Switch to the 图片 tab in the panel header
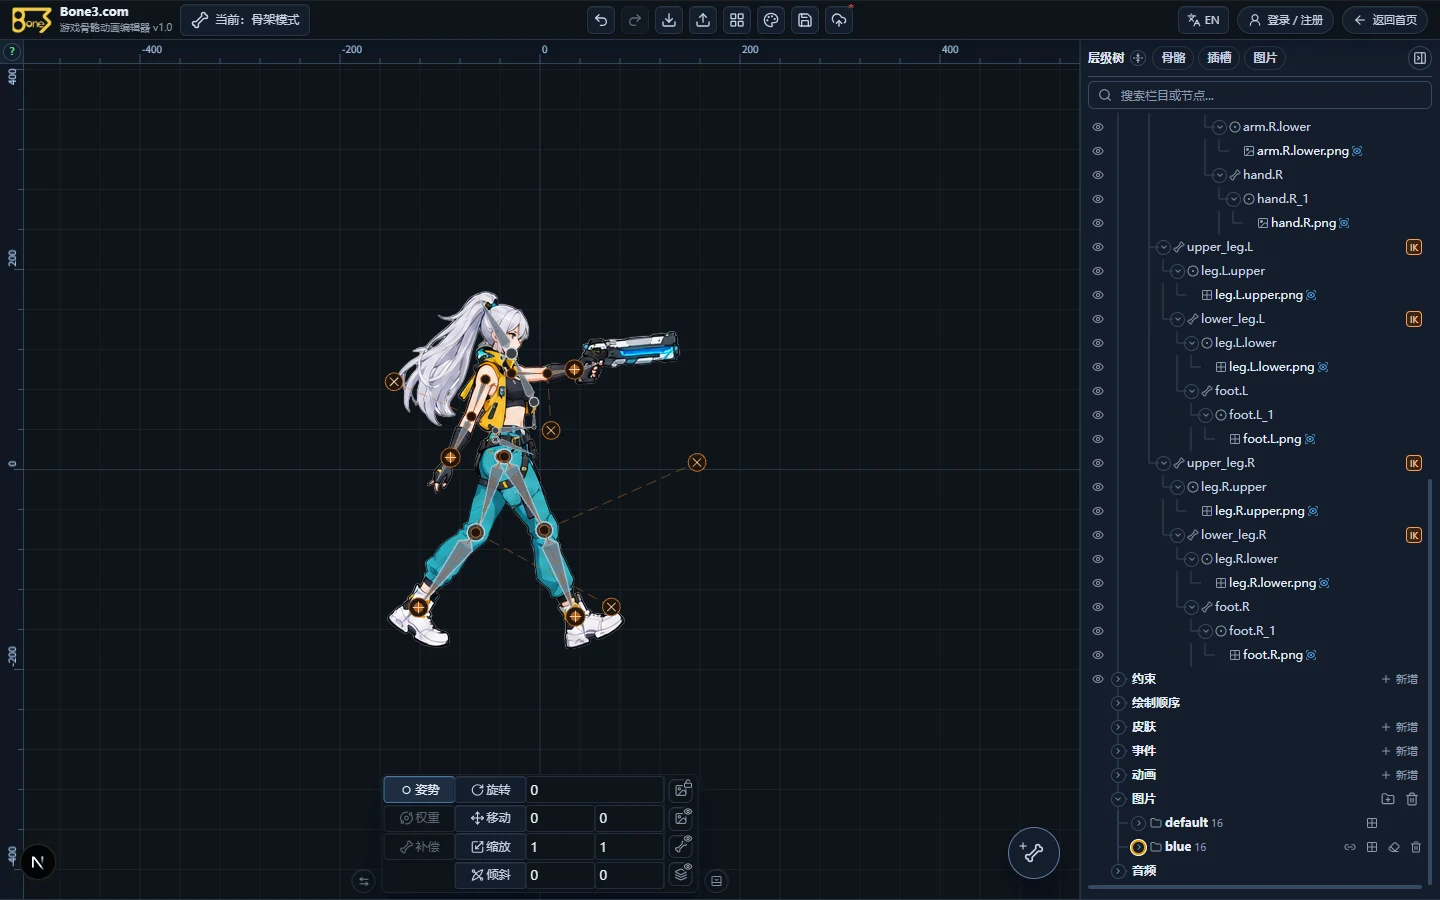Image resolution: width=1440 pixels, height=900 pixels. click(1265, 58)
